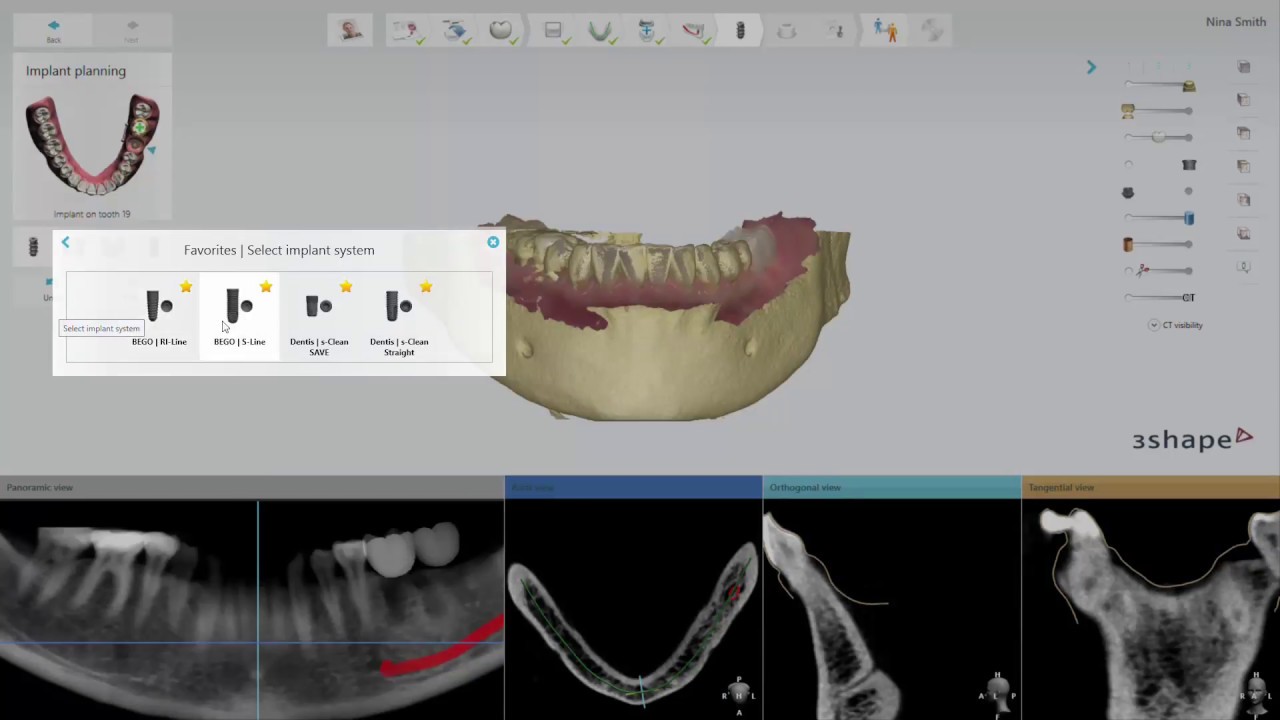Open the crown tooth design workflow step

[501, 31]
